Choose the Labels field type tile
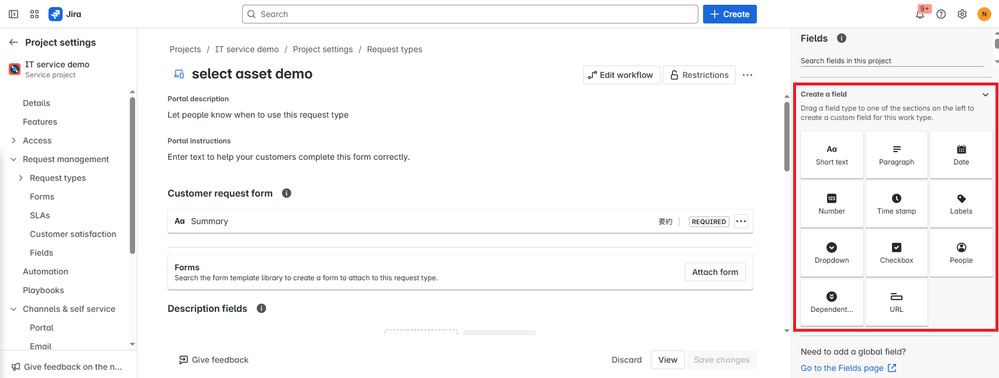The image size is (999, 378). (961, 204)
